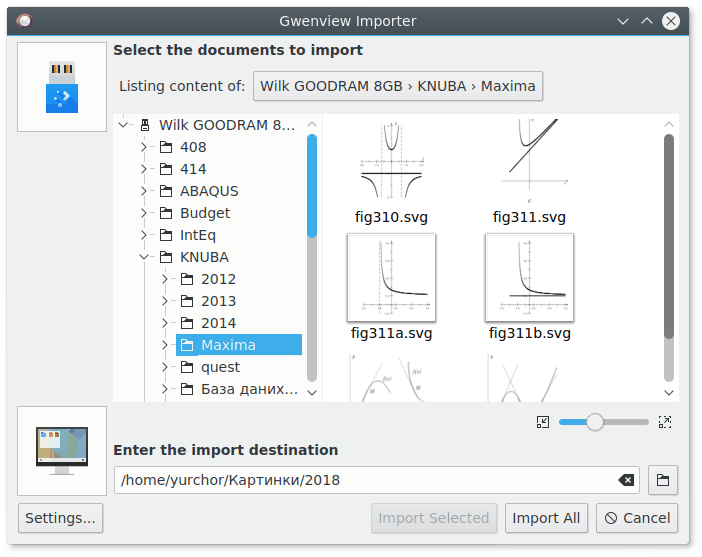Collapse Wilk GOODRAM device tree
The width and height of the screenshot is (702, 557).
(x=123, y=125)
